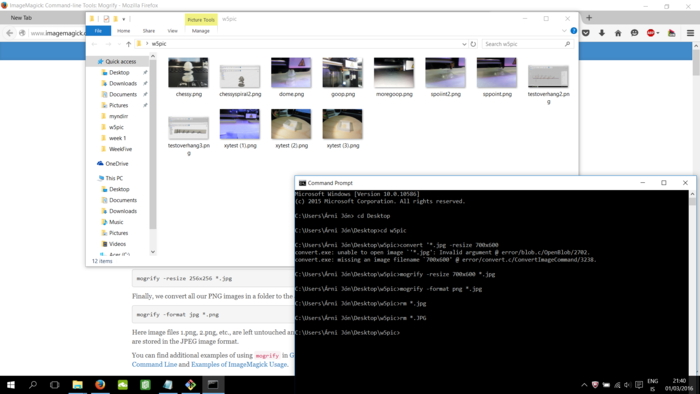Screen dimensions: 700x394
Task: Click the navigation pane scroll down arrow
Action: click(x=153, y=252)
